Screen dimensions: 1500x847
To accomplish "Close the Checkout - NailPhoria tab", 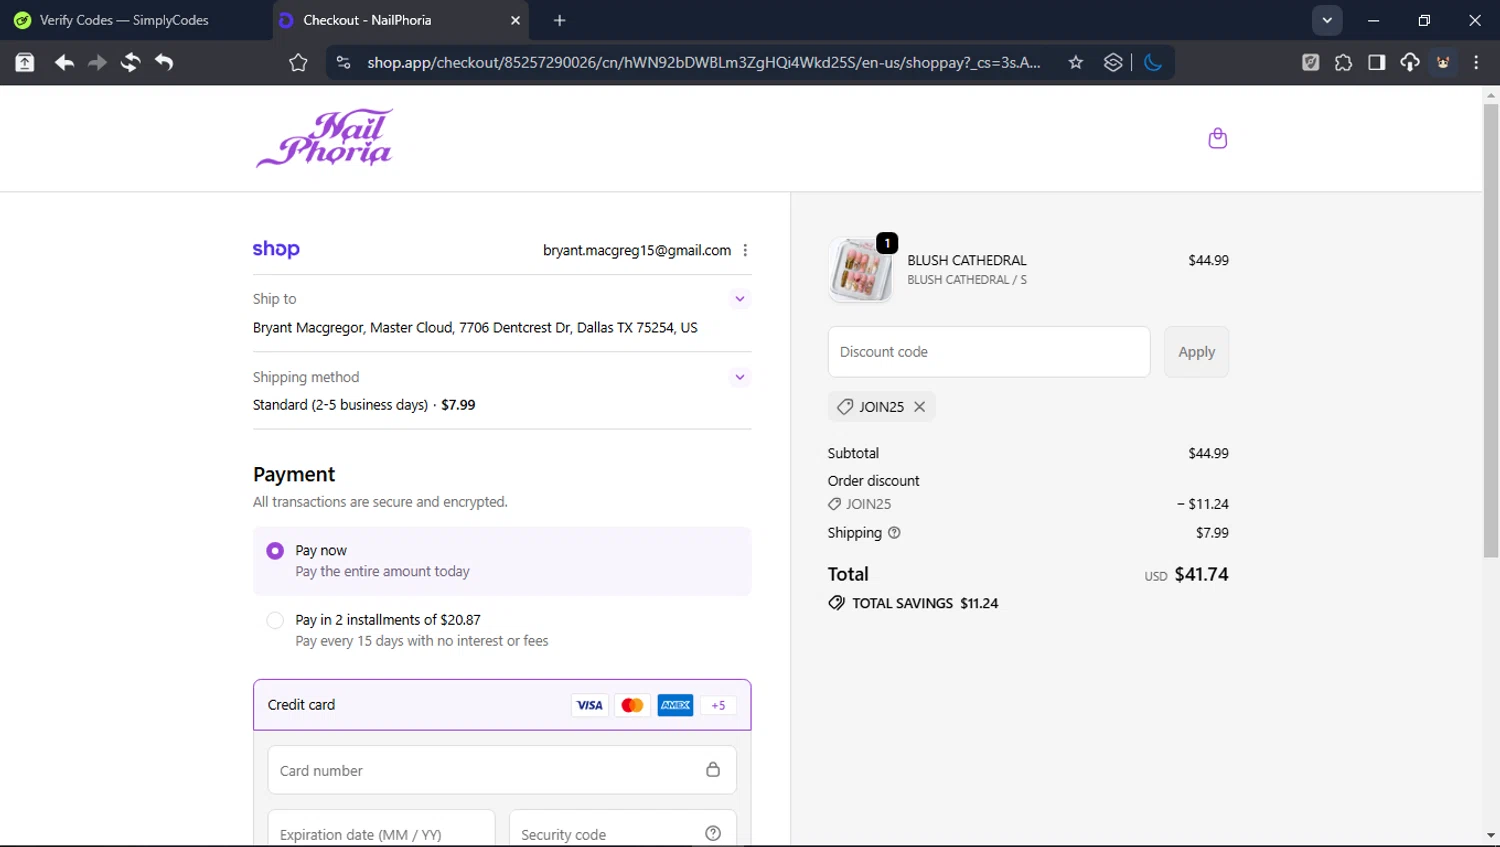I will click(516, 20).
